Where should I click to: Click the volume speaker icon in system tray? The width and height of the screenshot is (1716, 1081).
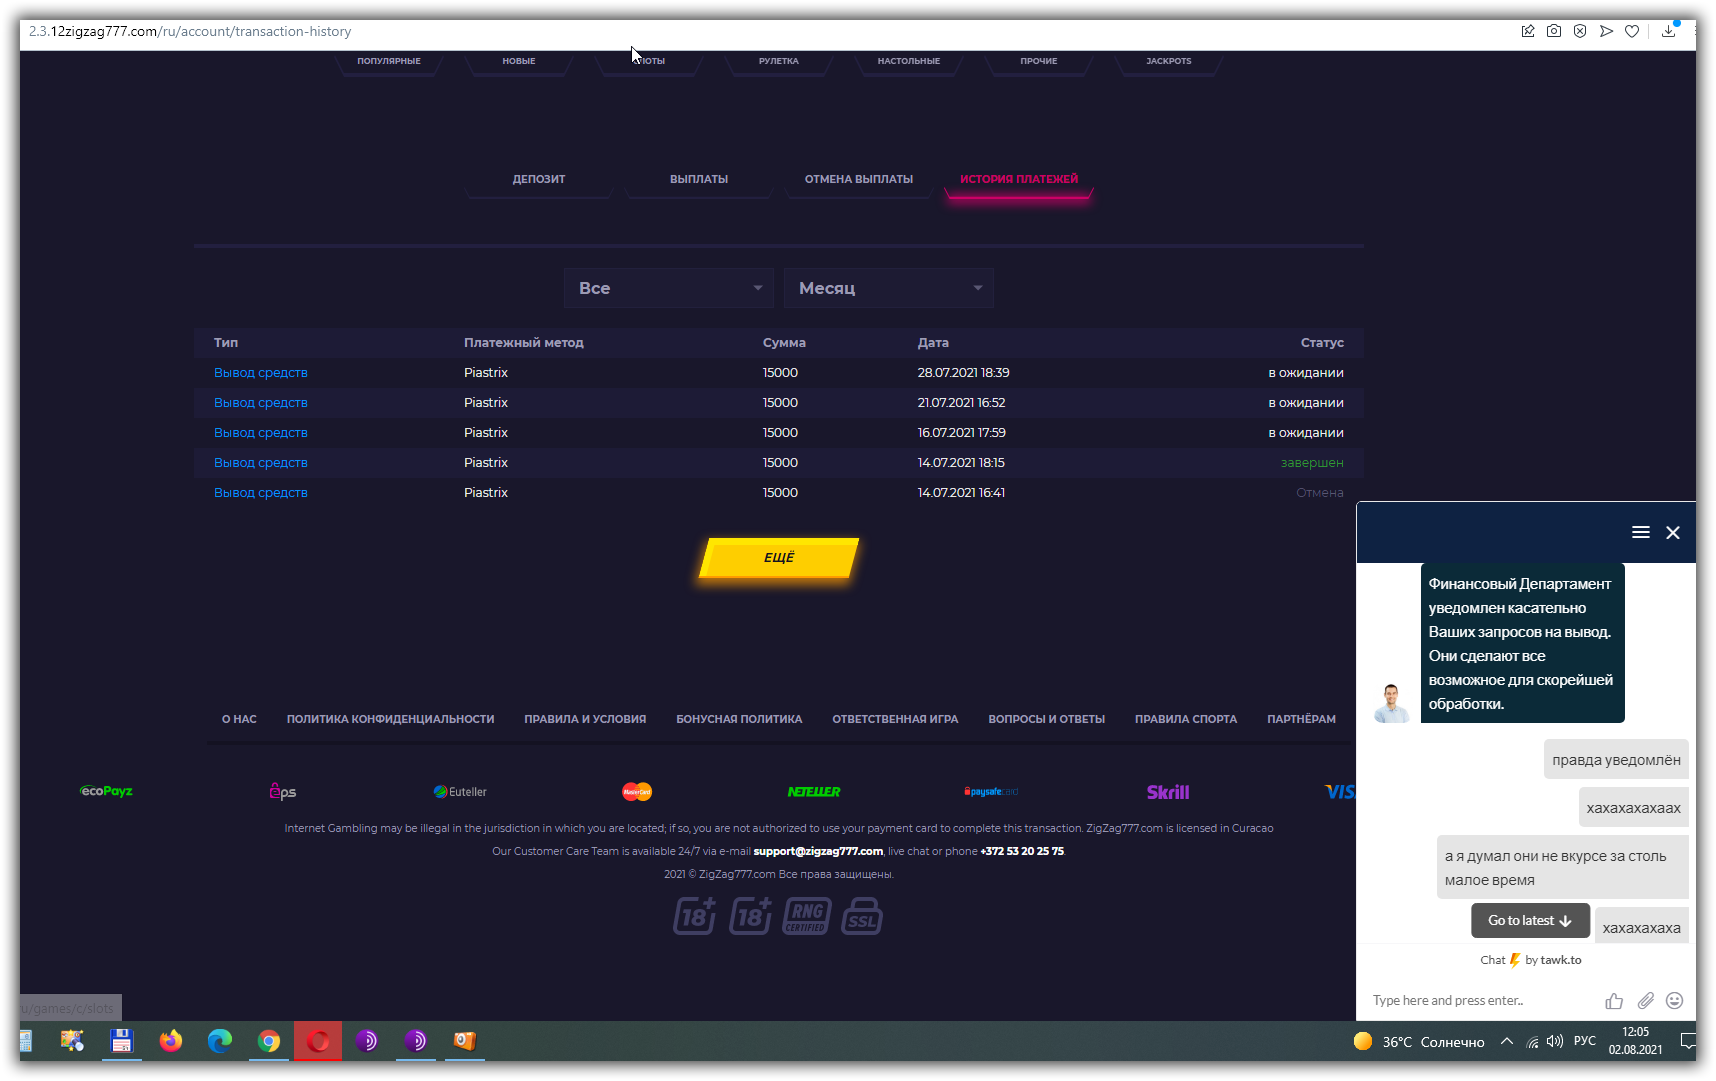tap(1555, 1041)
